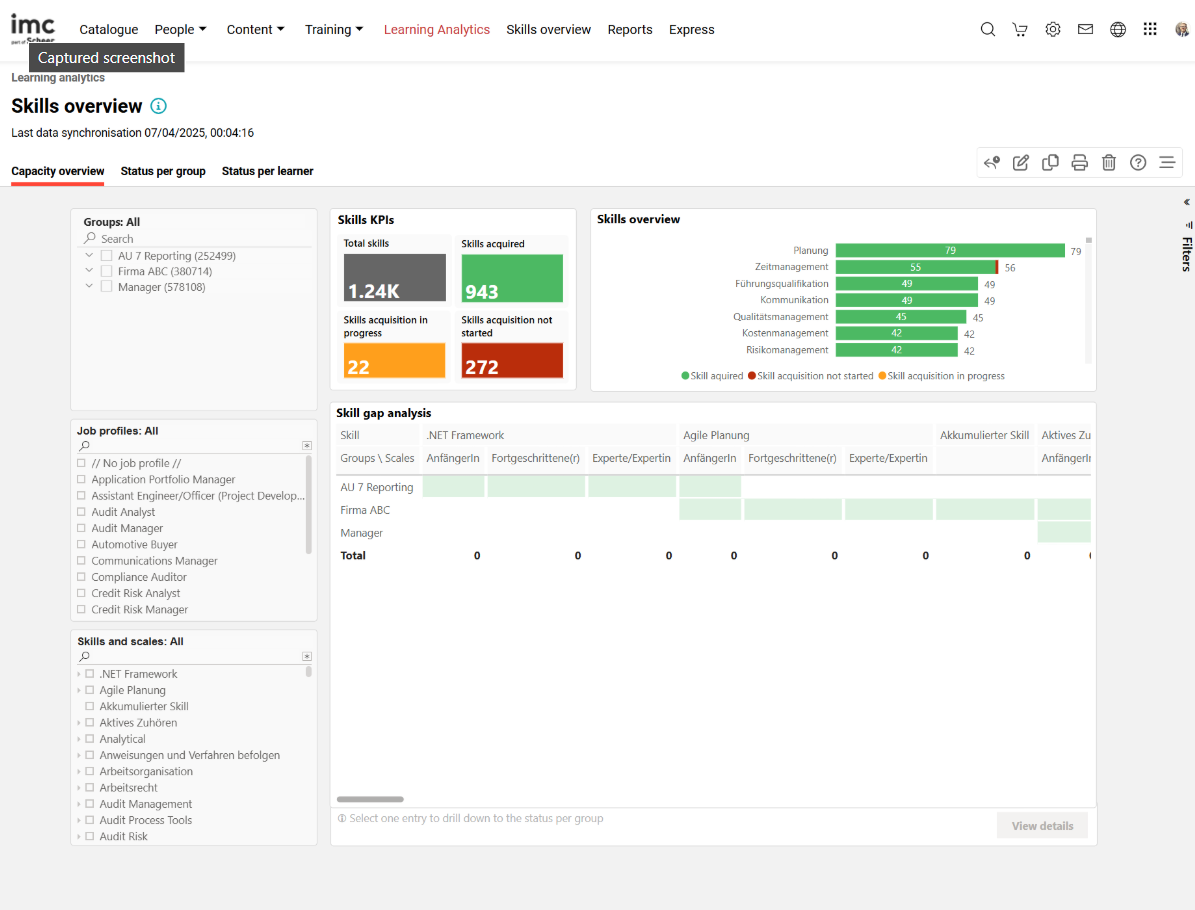Open the People dropdown menu
The width and height of the screenshot is (1195, 910).
point(182,30)
